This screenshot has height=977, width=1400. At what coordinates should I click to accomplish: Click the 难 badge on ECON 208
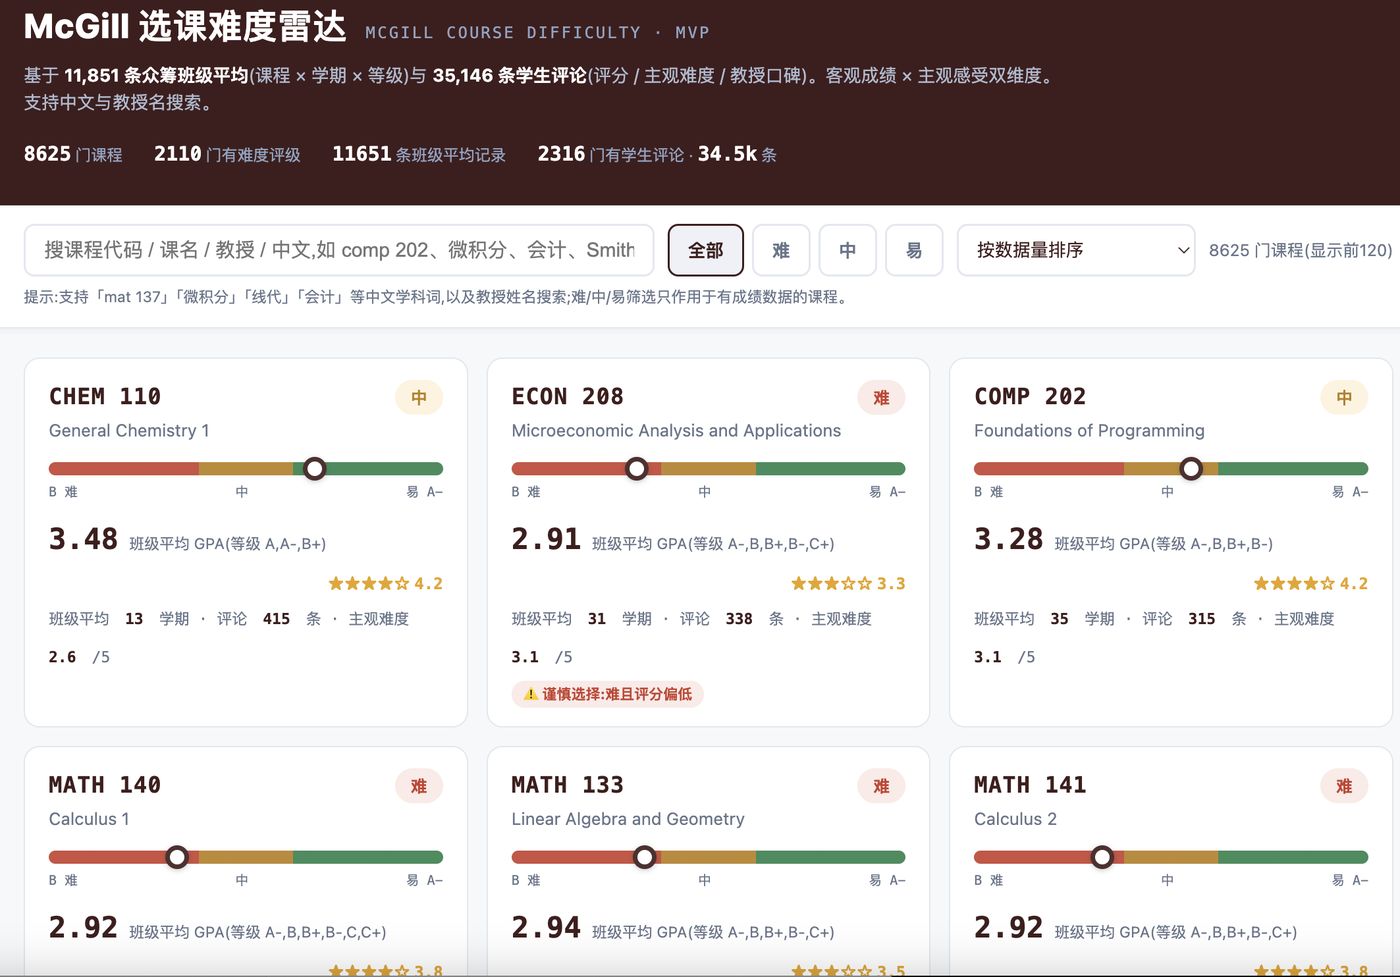[x=881, y=397]
